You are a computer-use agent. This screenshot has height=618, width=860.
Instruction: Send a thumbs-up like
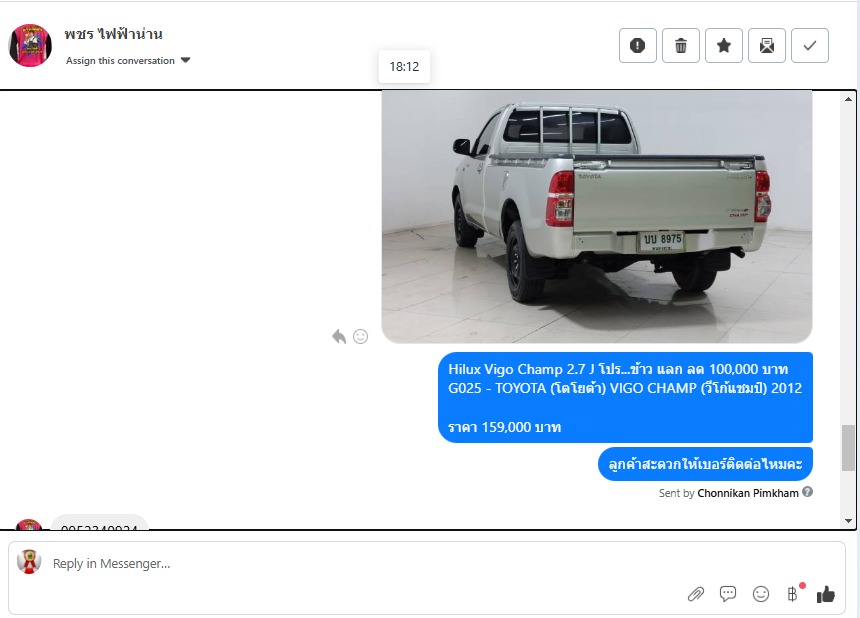pyautogui.click(x=825, y=594)
